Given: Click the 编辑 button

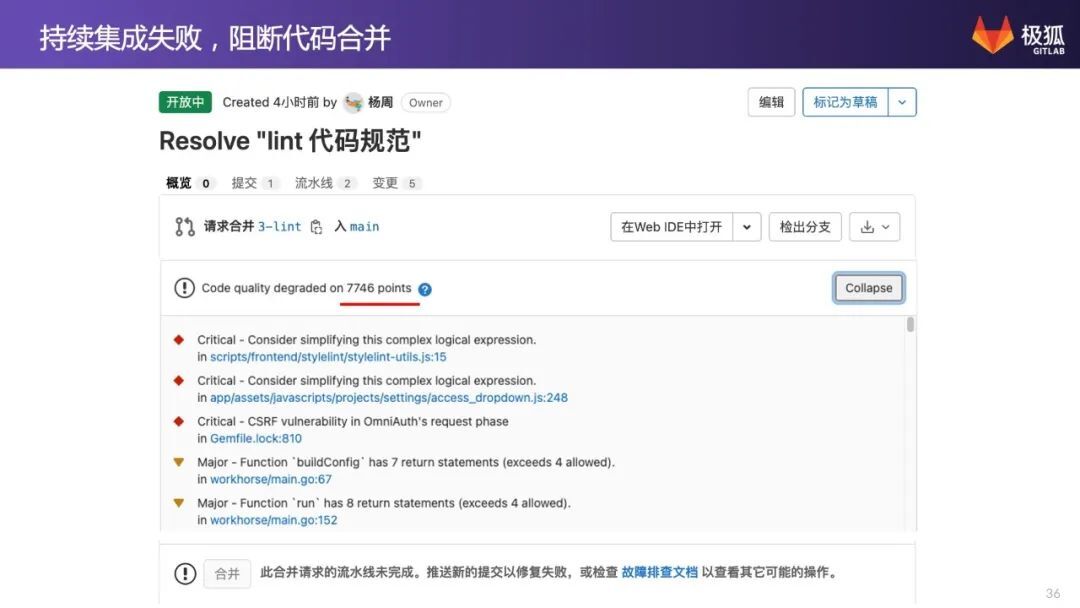Looking at the screenshot, I should [771, 103].
